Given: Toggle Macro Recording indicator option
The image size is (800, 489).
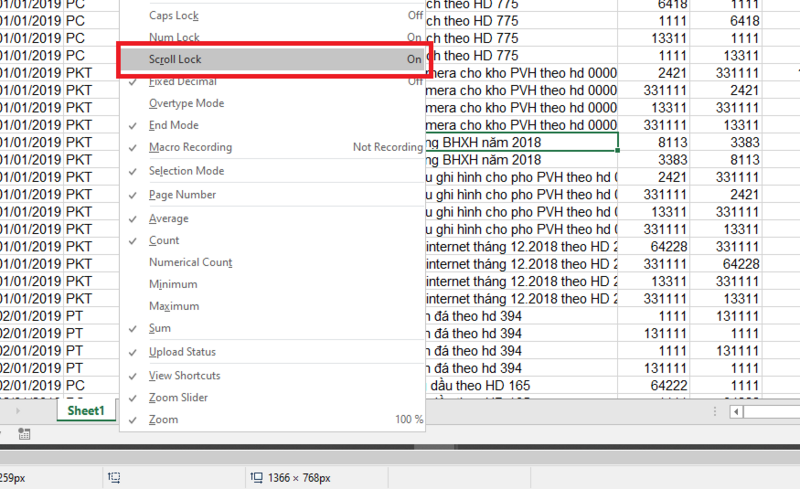Looking at the screenshot, I should [x=272, y=147].
